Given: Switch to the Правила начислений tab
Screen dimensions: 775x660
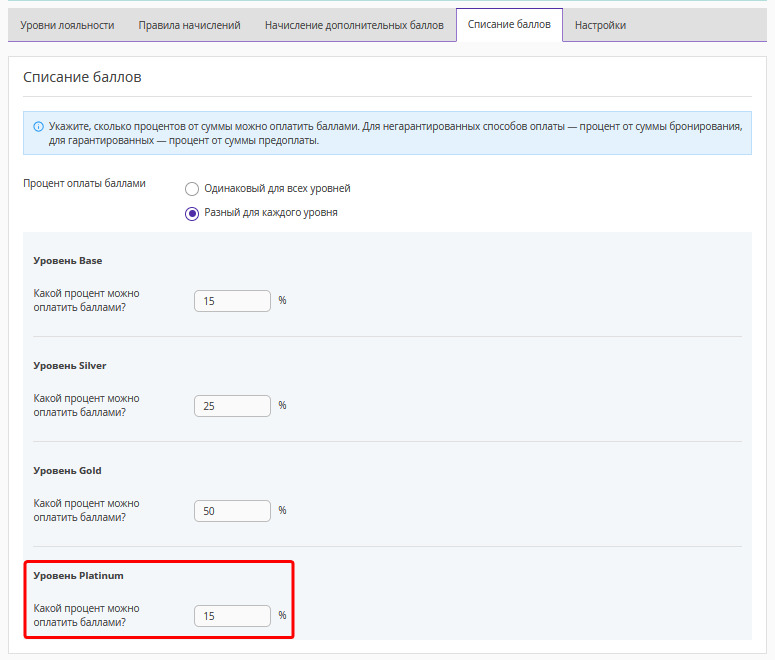Looking at the screenshot, I should [190, 25].
